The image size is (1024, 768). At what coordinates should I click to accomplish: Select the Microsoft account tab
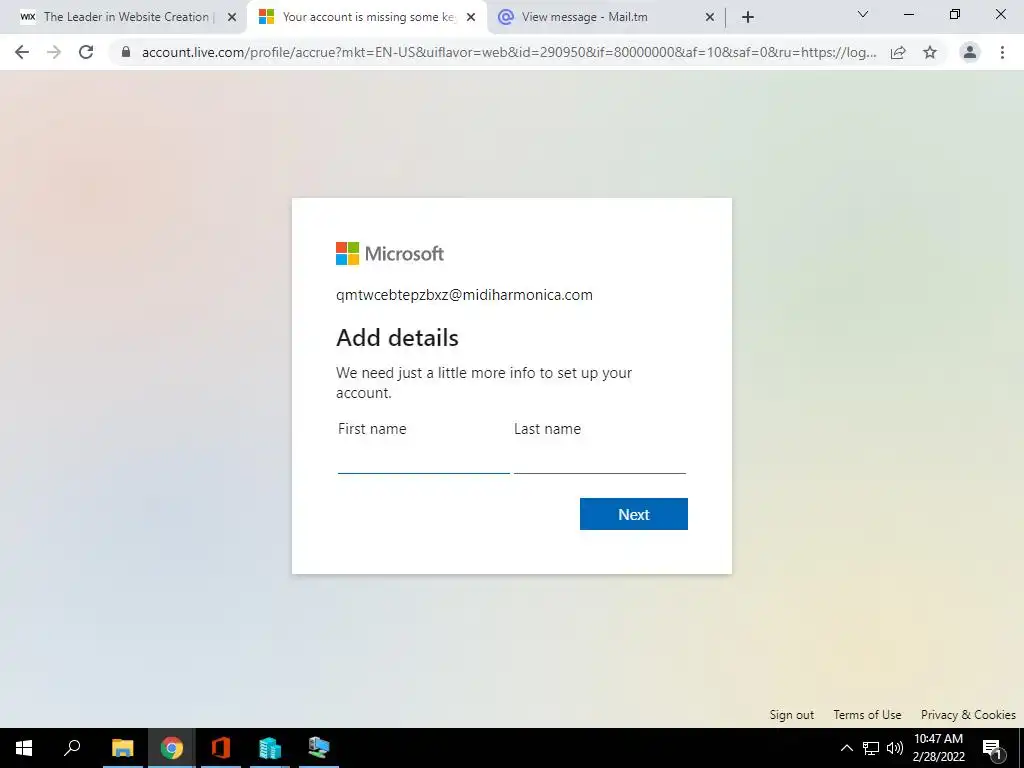(x=368, y=17)
